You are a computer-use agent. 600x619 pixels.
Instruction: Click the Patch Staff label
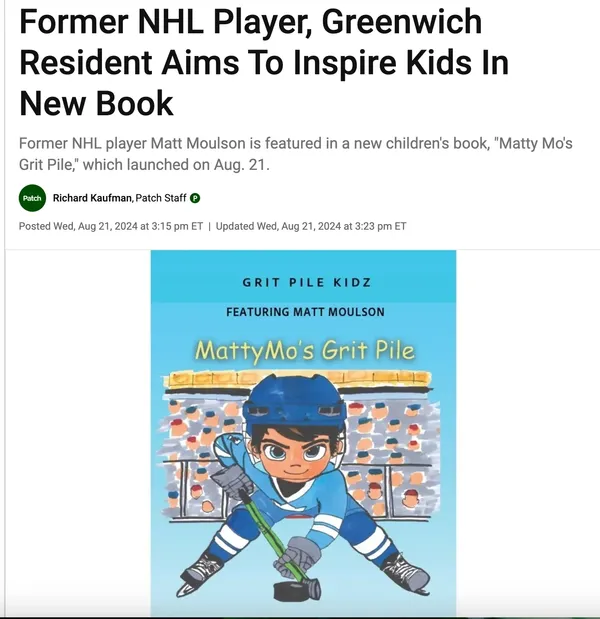pos(161,198)
